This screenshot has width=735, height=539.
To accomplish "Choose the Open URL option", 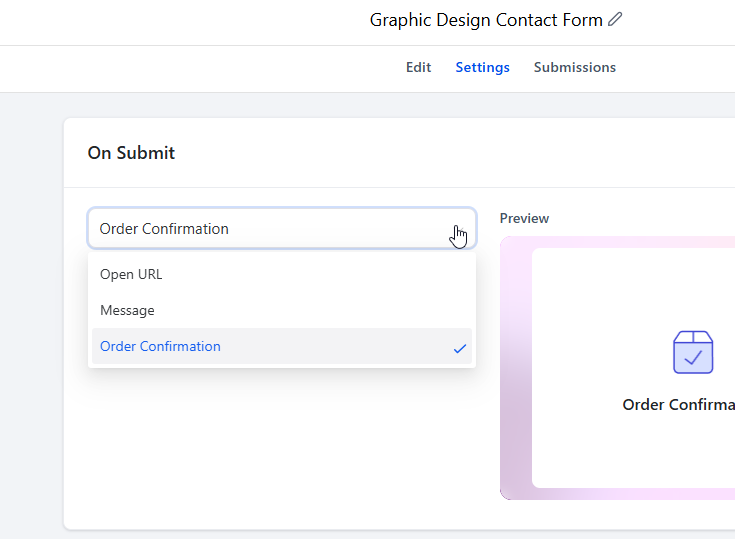I will pyautogui.click(x=282, y=274).
